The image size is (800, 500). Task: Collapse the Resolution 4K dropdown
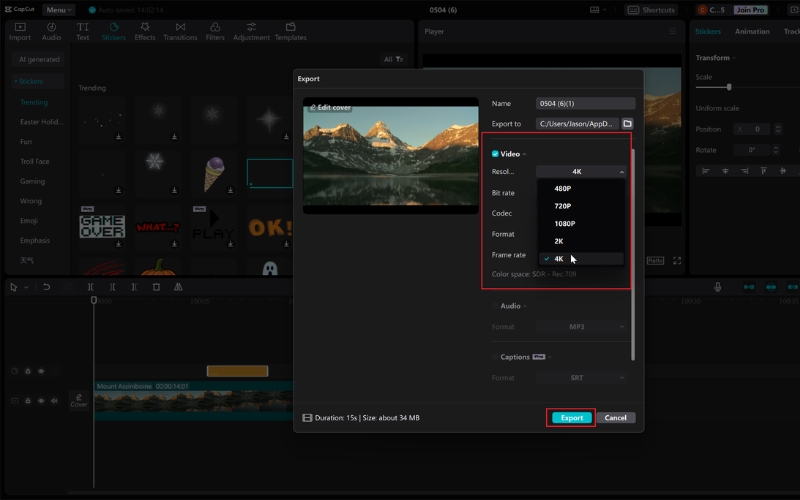click(x=581, y=171)
